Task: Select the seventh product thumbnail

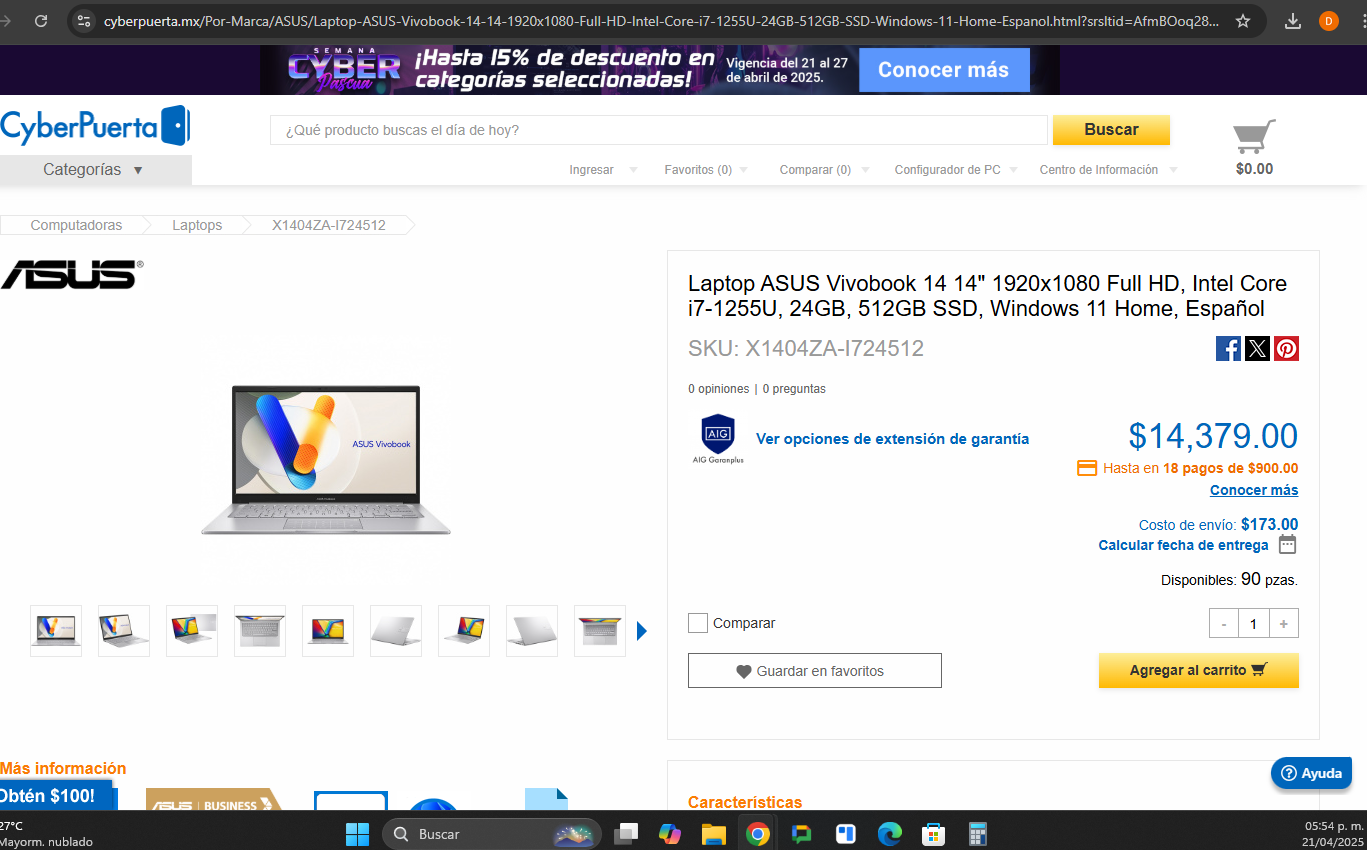Action: coord(464,631)
